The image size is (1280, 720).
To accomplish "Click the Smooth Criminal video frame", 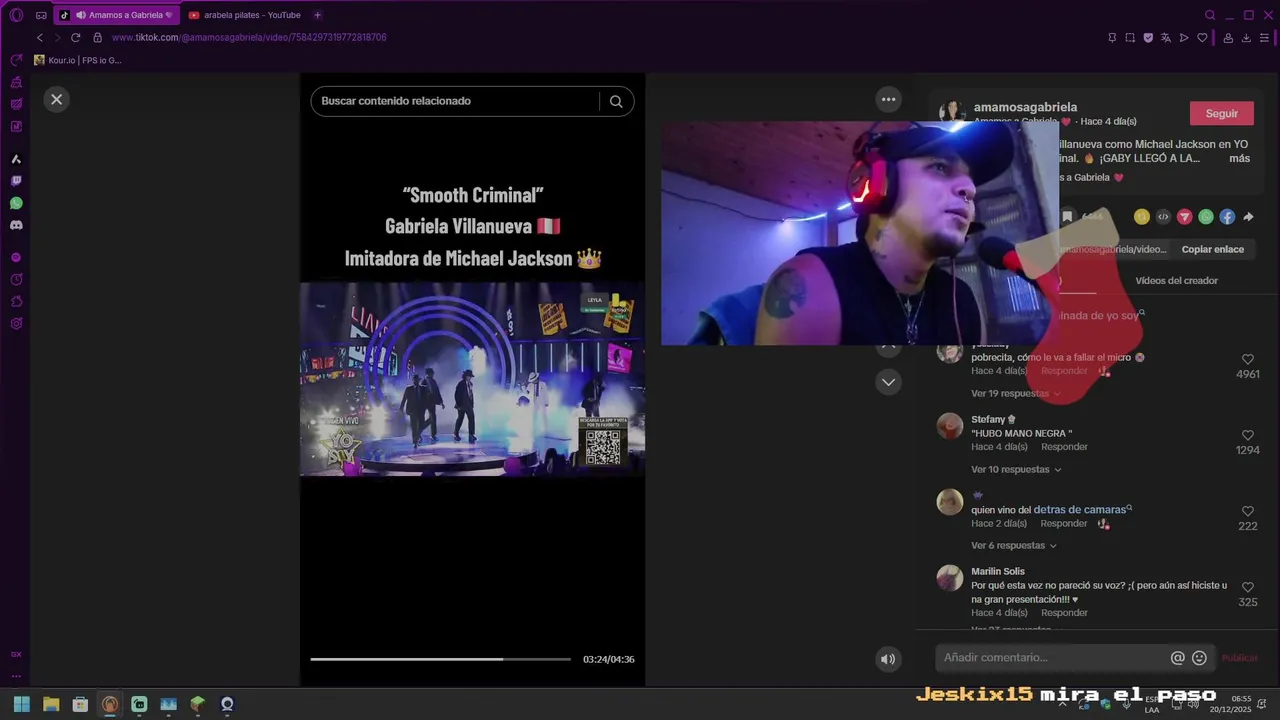I will [x=472, y=379].
